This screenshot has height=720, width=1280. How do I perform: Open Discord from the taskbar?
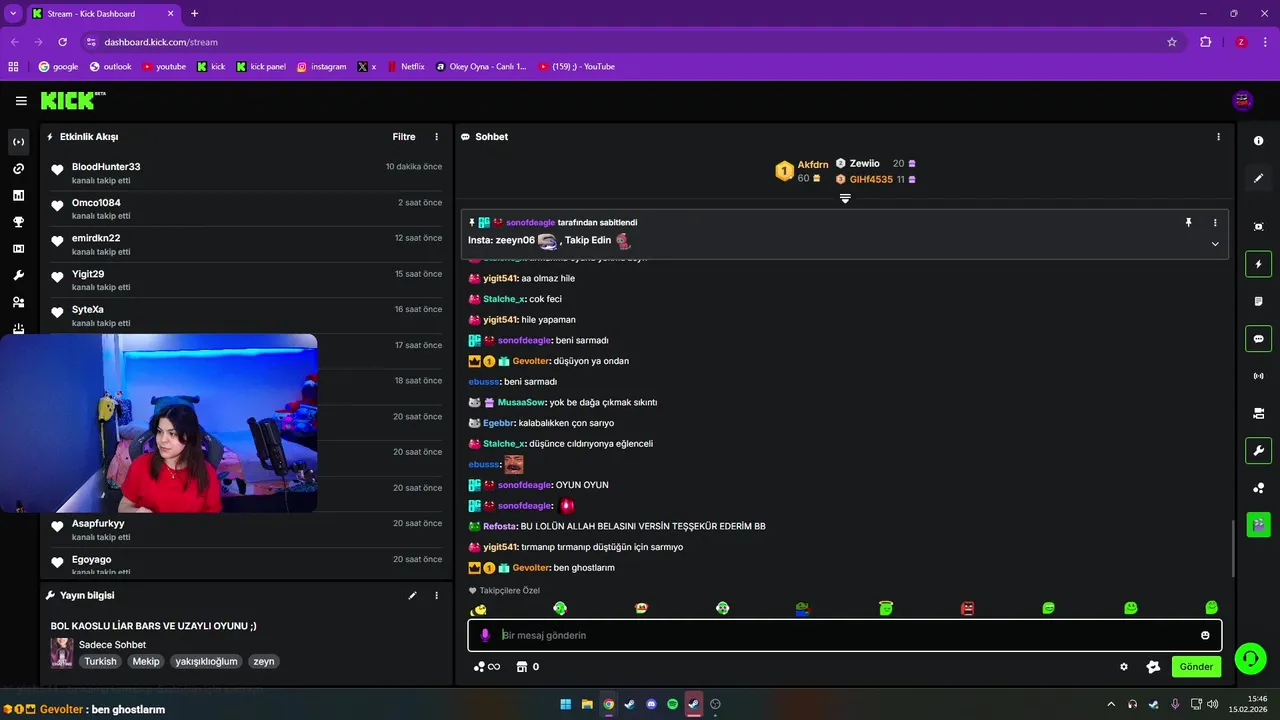coord(651,704)
